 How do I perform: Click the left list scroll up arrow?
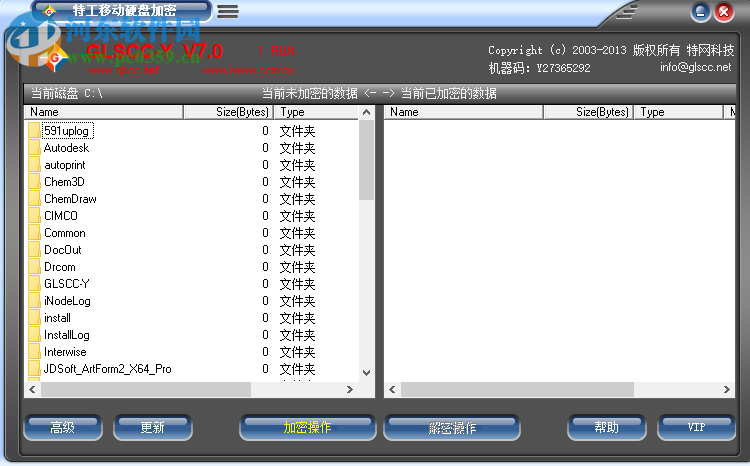(x=366, y=112)
